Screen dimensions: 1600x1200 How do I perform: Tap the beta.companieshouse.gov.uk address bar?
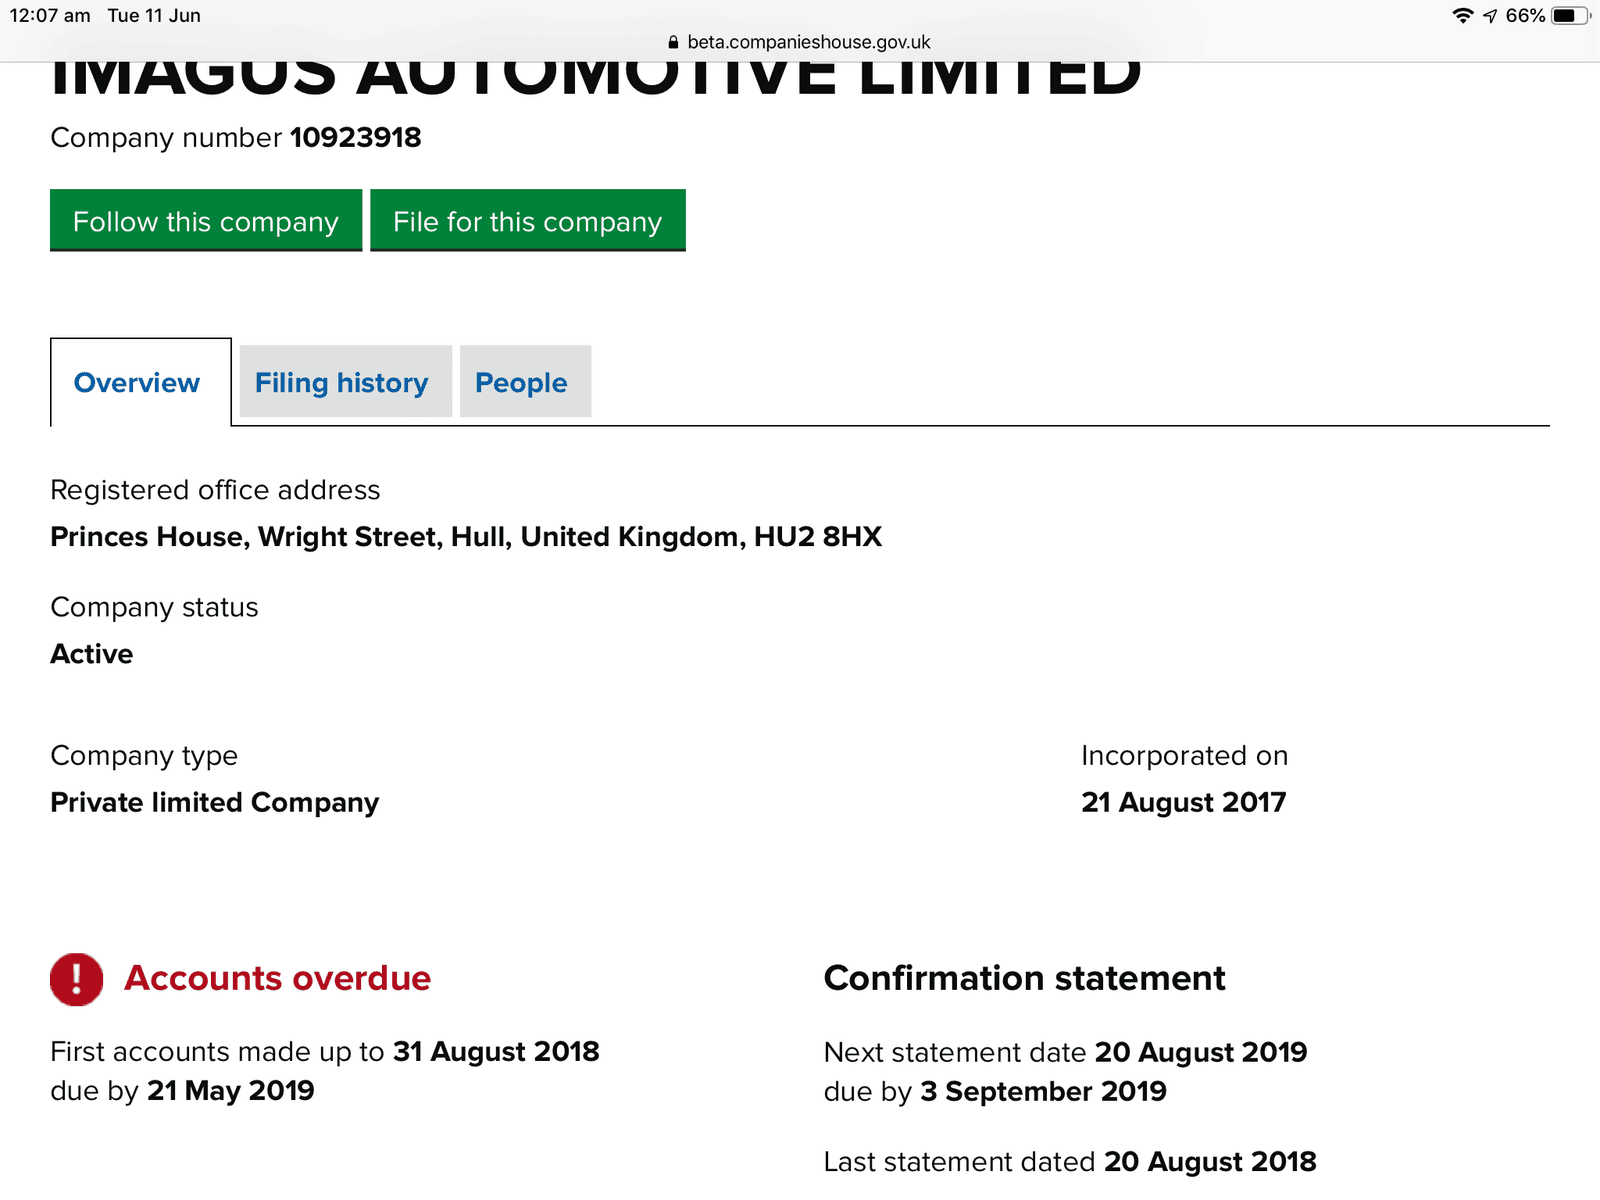coord(799,42)
